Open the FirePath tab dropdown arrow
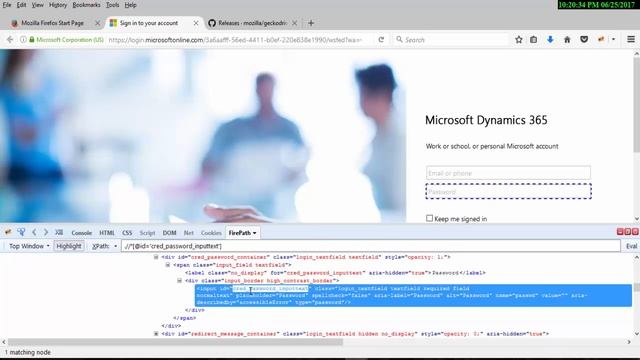 [255, 233]
